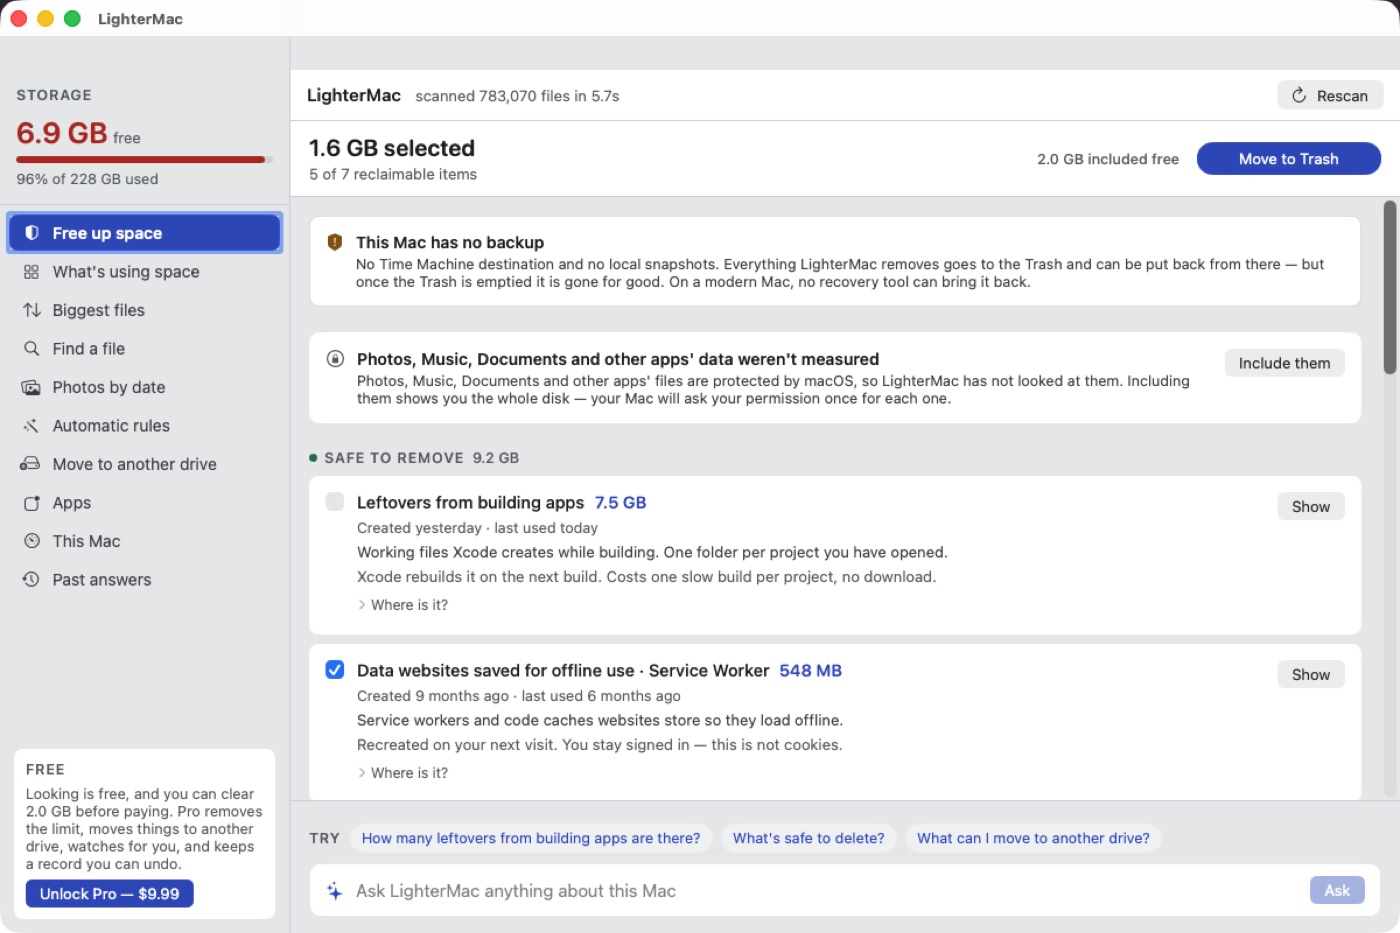
Task: Open the Free up space section
Action: pos(145,233)
